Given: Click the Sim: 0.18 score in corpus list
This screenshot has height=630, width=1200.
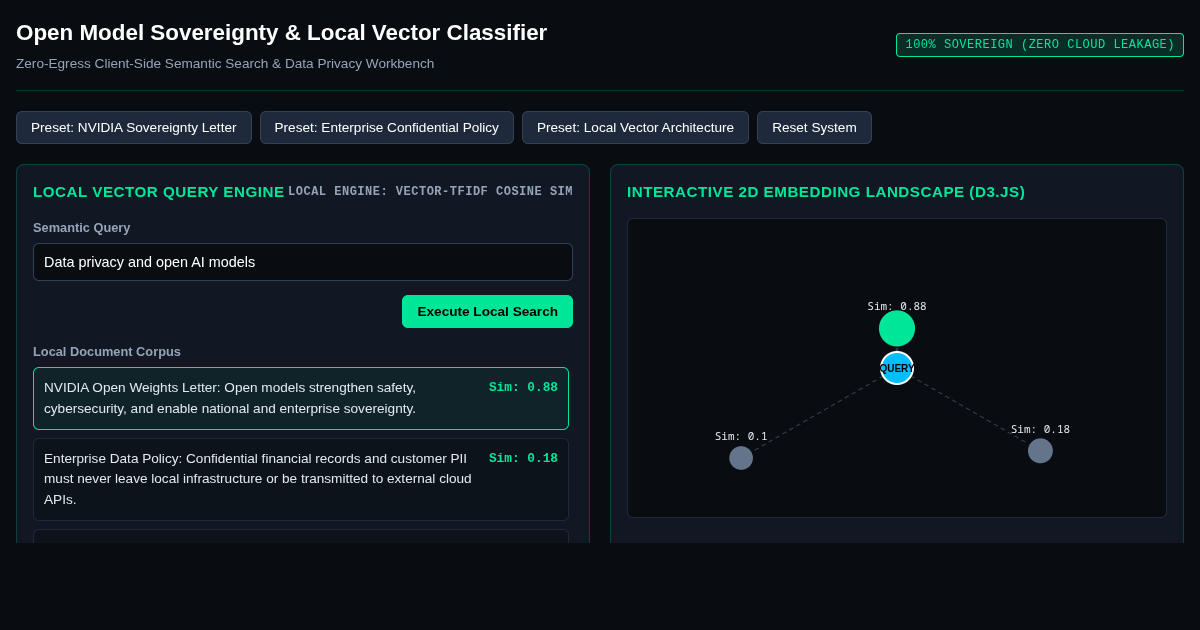Looking at the screenshot, I should [x=523, y=458].
